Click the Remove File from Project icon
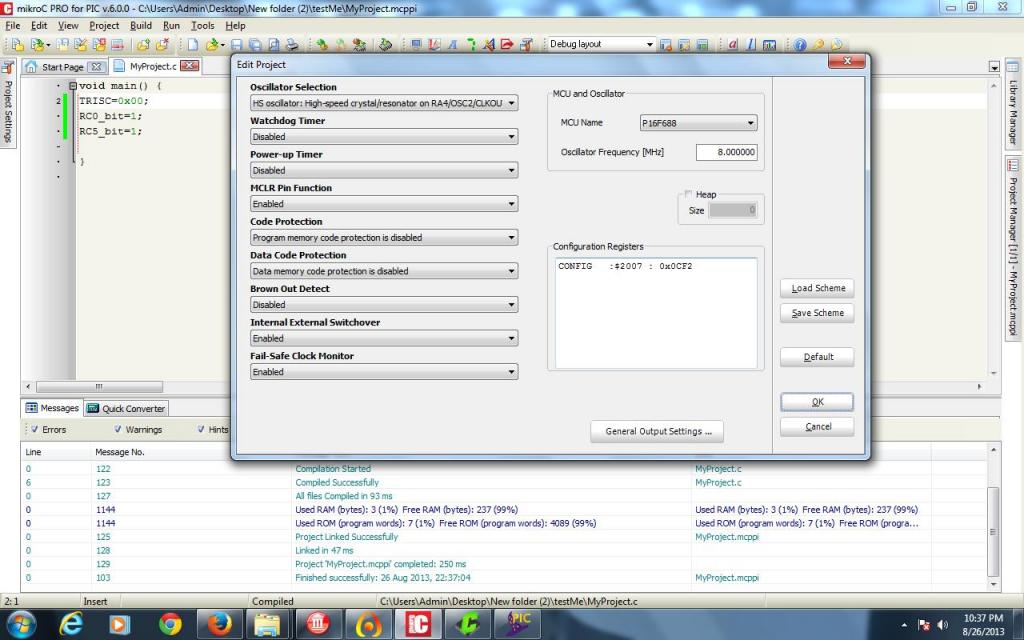Screen dimensions: 1024x640 (162, 44)
